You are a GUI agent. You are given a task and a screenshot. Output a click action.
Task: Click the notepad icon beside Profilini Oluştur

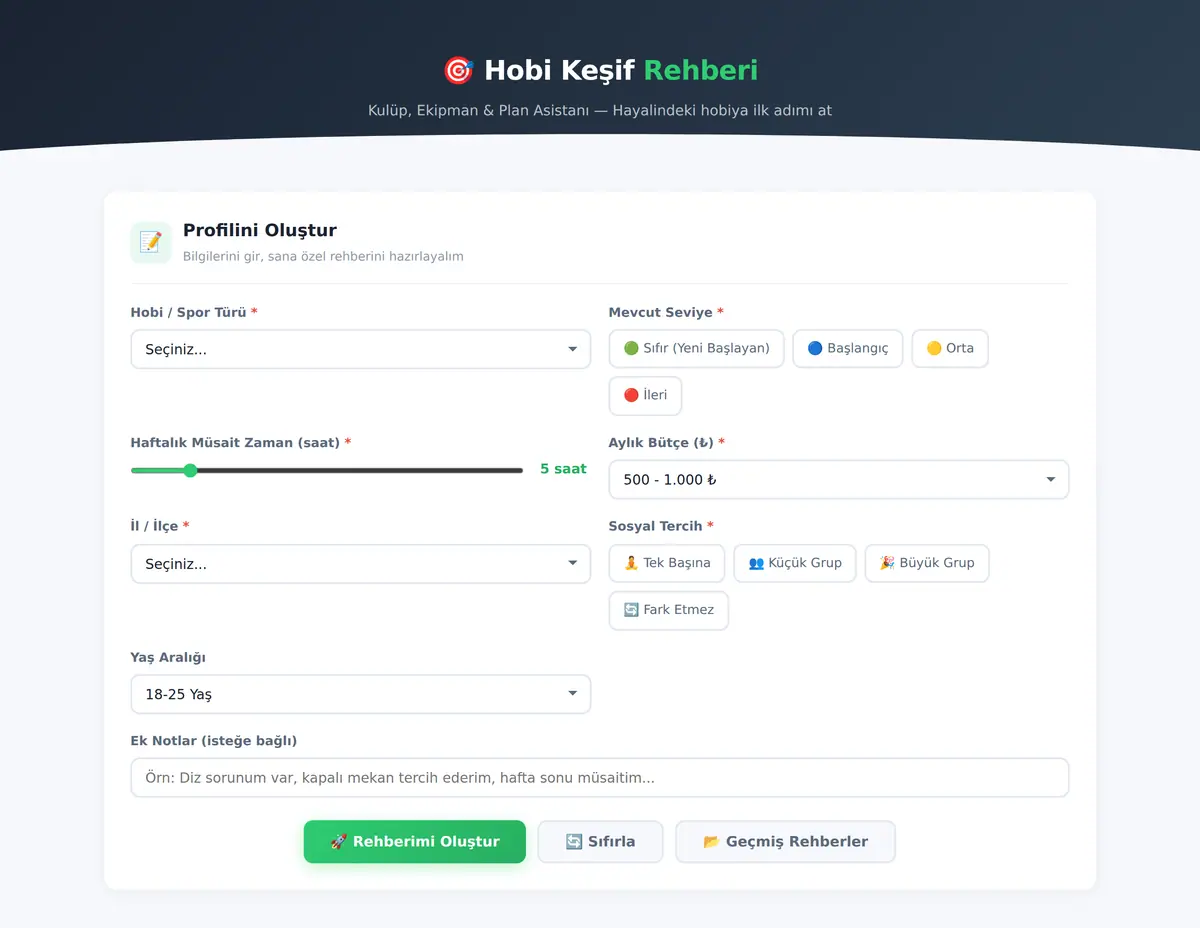151,242
